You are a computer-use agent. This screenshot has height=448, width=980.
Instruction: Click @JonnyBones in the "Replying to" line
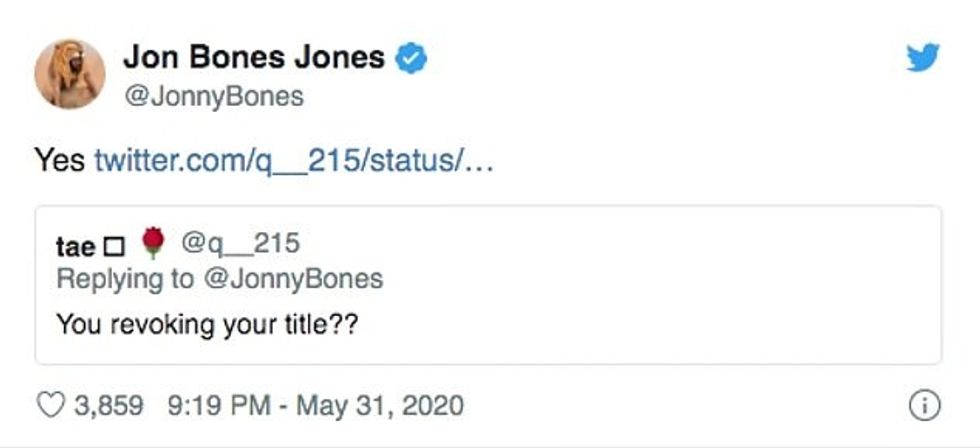(292, 278)
